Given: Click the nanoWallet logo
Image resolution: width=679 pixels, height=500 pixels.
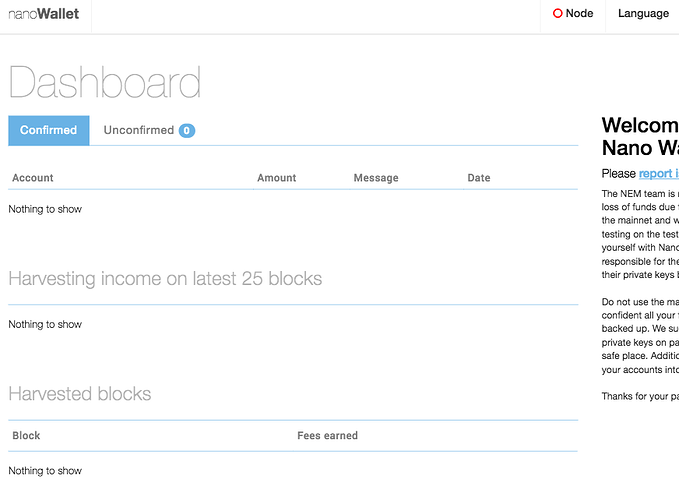Looking at the screenshot, I should click(44, 14).
